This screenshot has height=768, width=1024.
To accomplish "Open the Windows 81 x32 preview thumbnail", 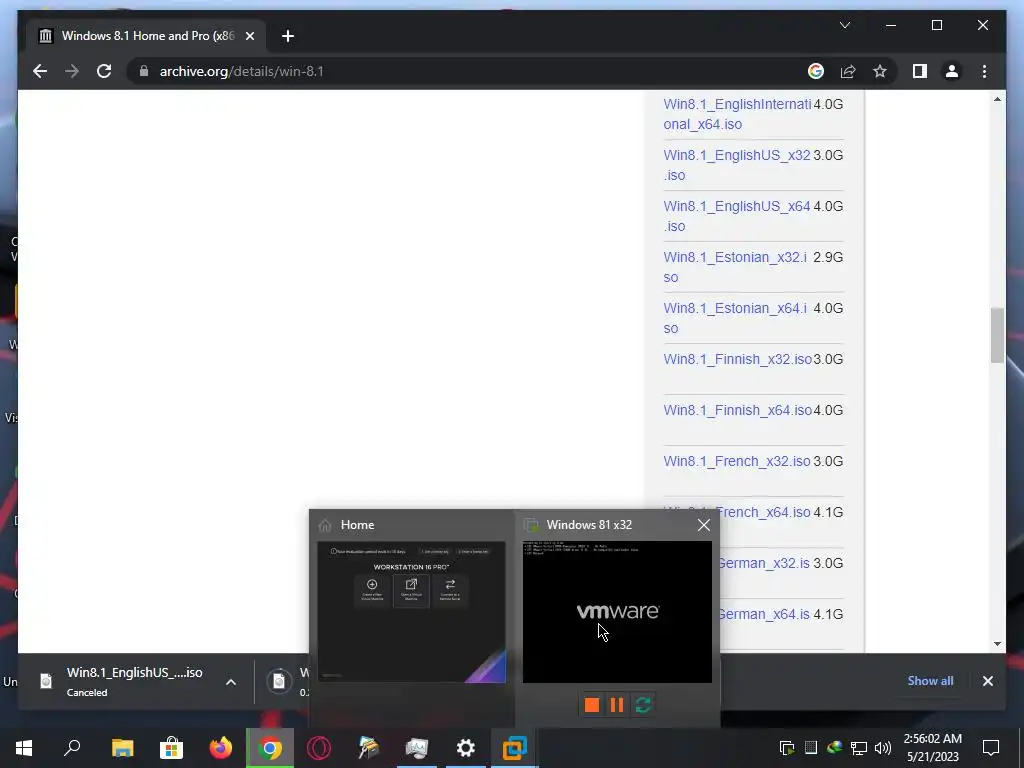I will coord(617,612).
